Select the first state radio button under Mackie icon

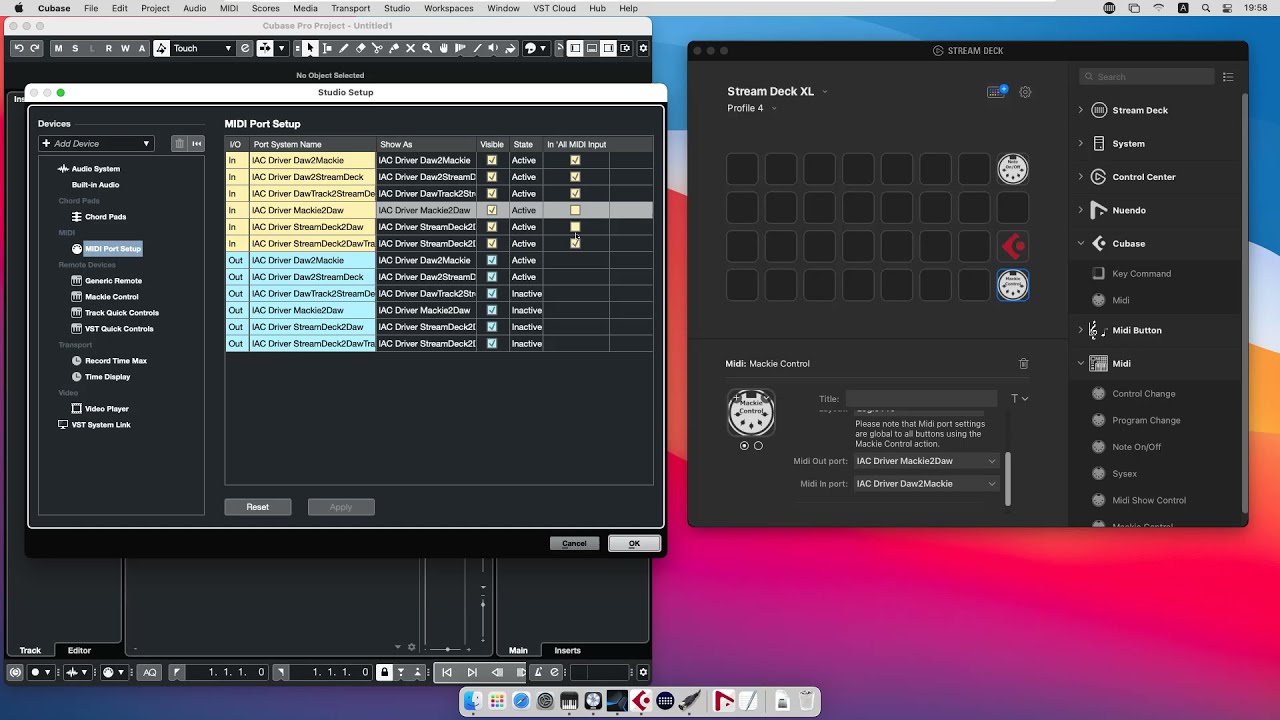click(x=744, y=446)
